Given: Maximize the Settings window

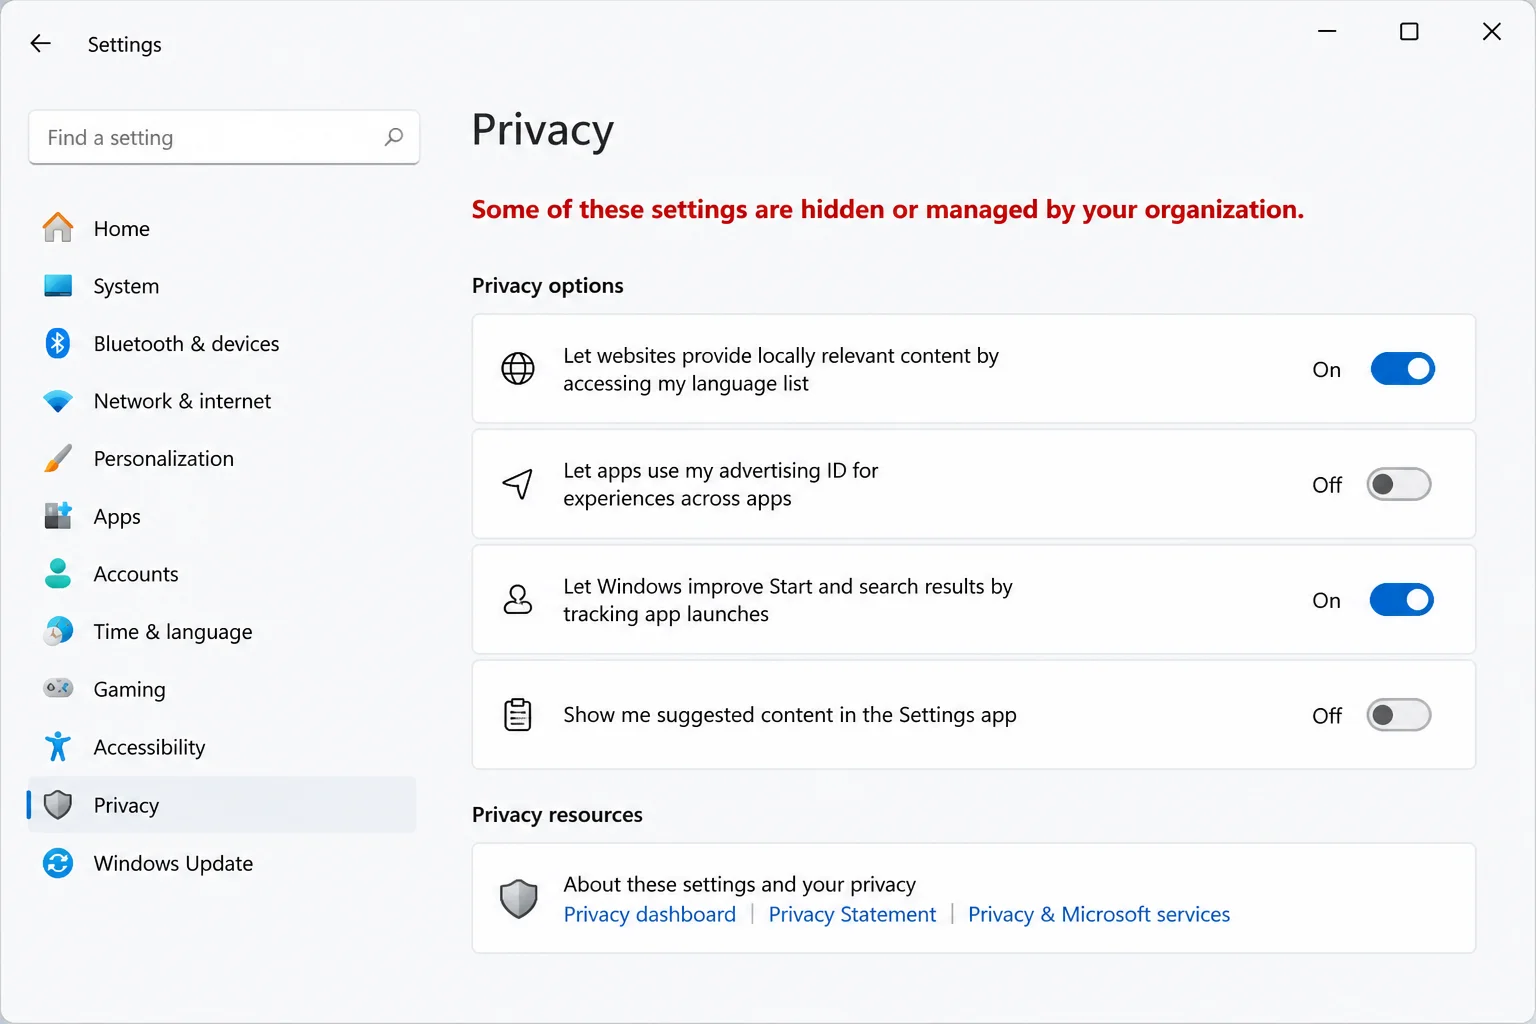Looking at the screenshot, I should coord(1409,31).
